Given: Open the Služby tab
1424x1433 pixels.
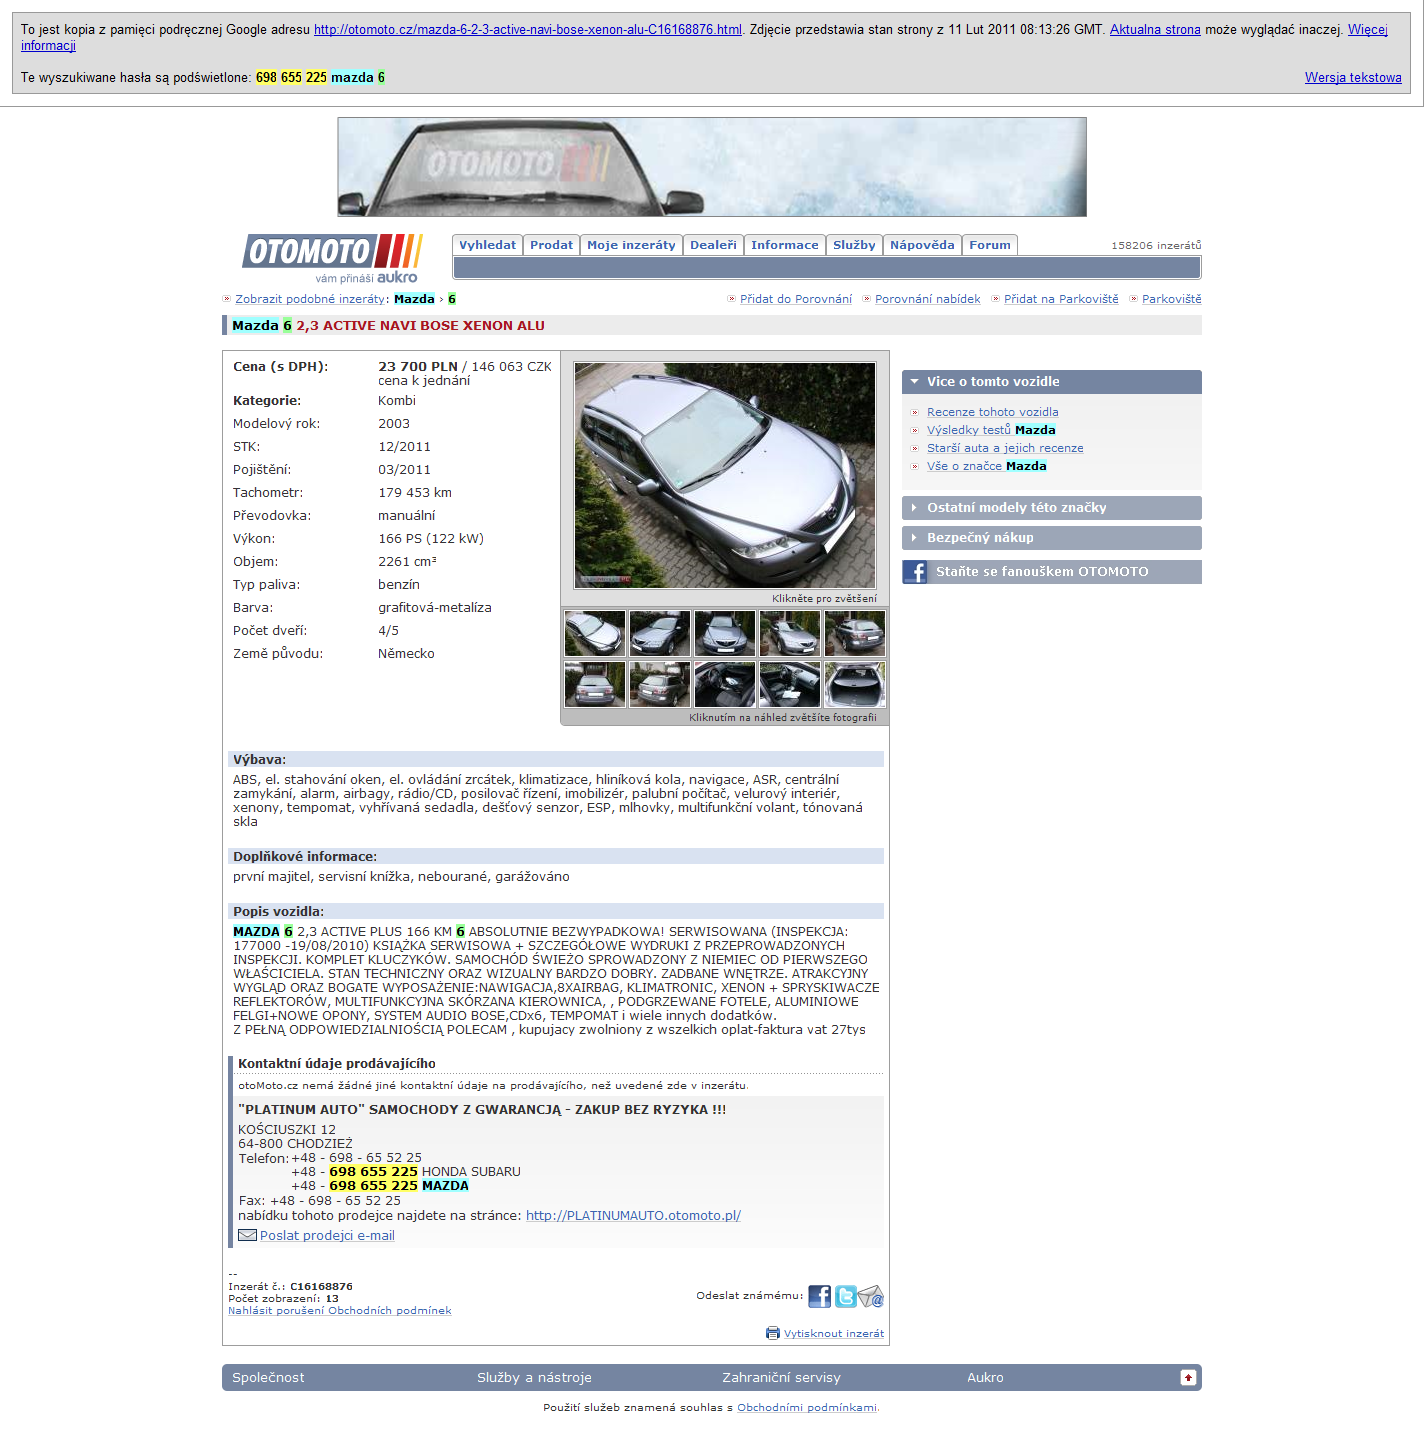Looking at the screenshot, I should coord(854,245).
